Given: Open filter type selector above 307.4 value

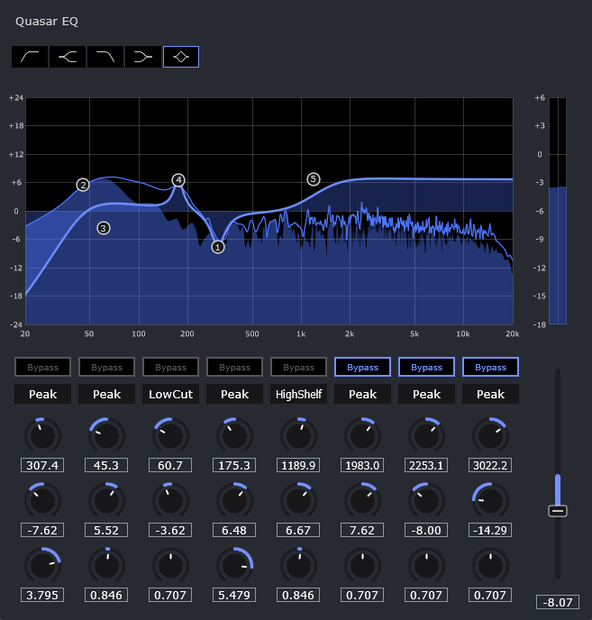Looking at the screenshot, I should 43,394.
